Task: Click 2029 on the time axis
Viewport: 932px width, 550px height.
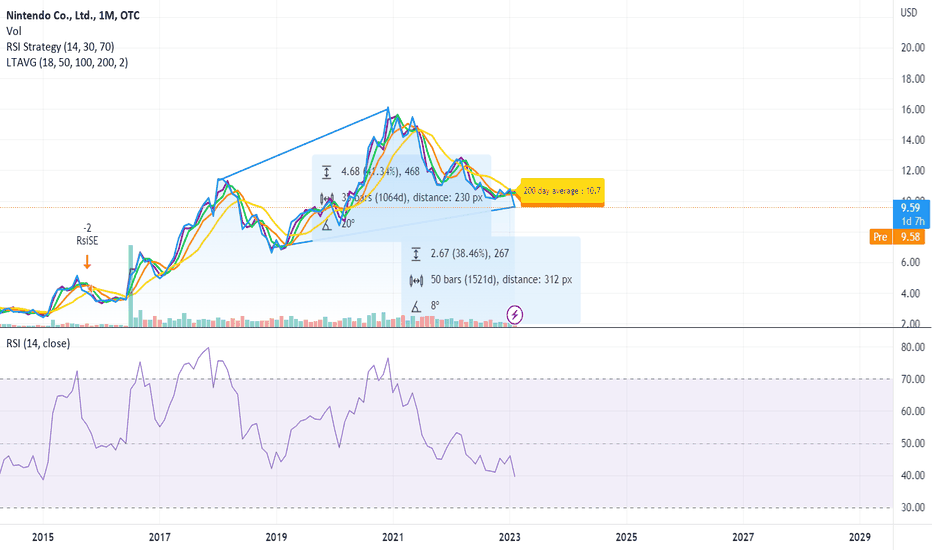Action: (860, 538)
